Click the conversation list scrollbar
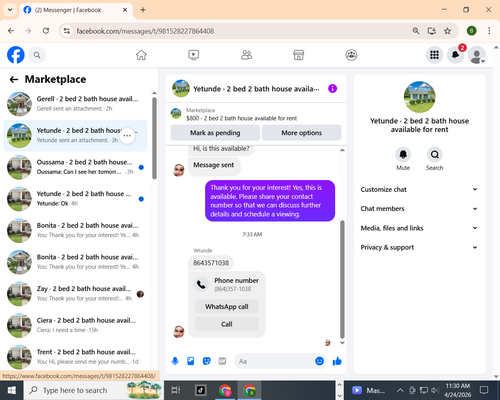Image resolution: width=500 pixels, height=400 pixels. point(154,138)
